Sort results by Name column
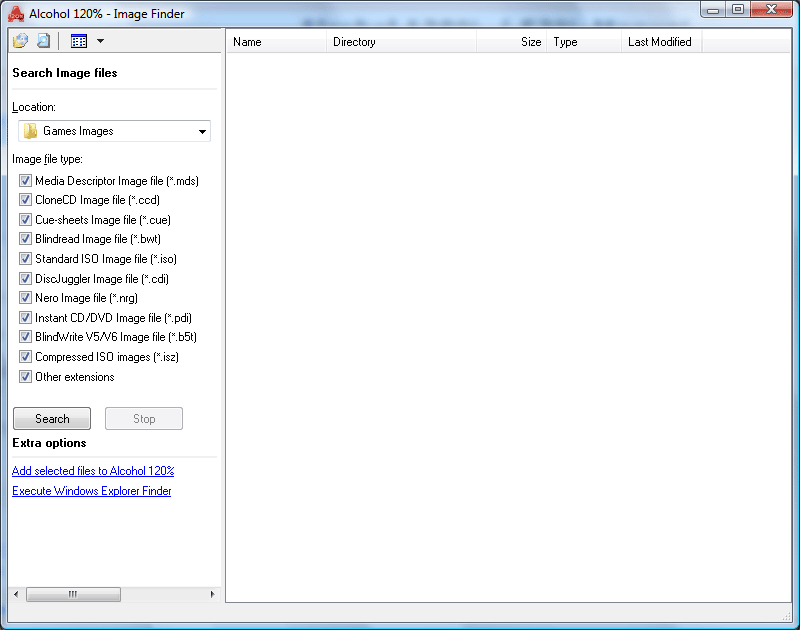This screenshot has width=800, height=630. (276, 42)
